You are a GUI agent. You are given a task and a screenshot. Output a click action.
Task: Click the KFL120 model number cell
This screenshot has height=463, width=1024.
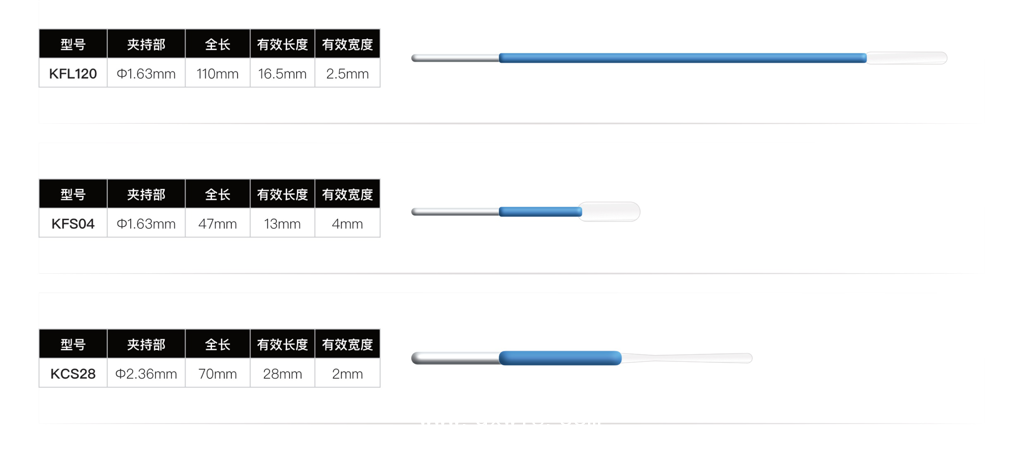[x=73, y=74]
